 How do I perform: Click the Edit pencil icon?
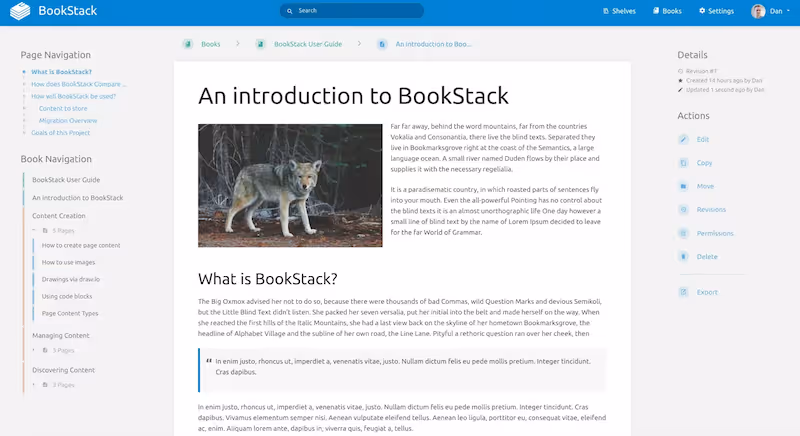click(x=683, y=139)
